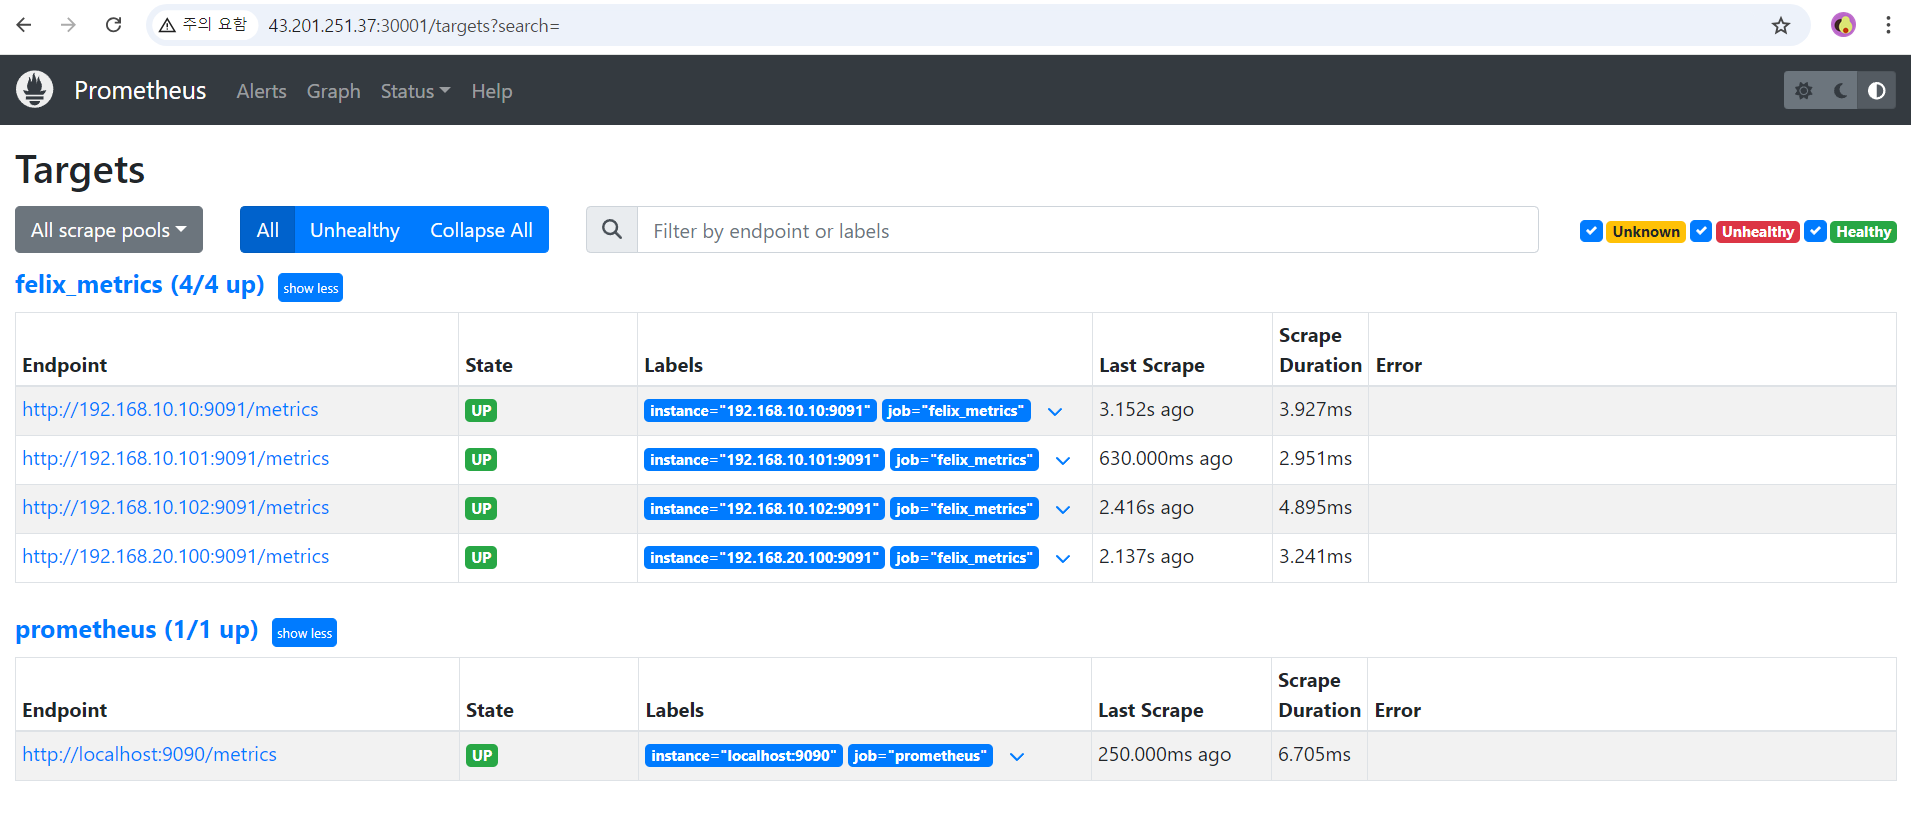
Task: Focus the Filter by endpoint or labels field
Action: 1087,230
